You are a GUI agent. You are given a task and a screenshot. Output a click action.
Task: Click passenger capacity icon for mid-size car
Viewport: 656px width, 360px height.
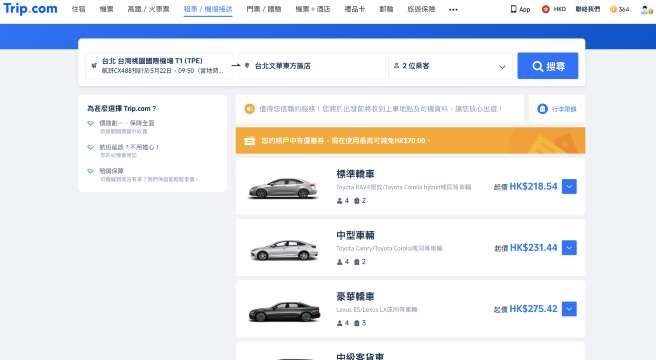pyautogui.click(x=340, y=262)
